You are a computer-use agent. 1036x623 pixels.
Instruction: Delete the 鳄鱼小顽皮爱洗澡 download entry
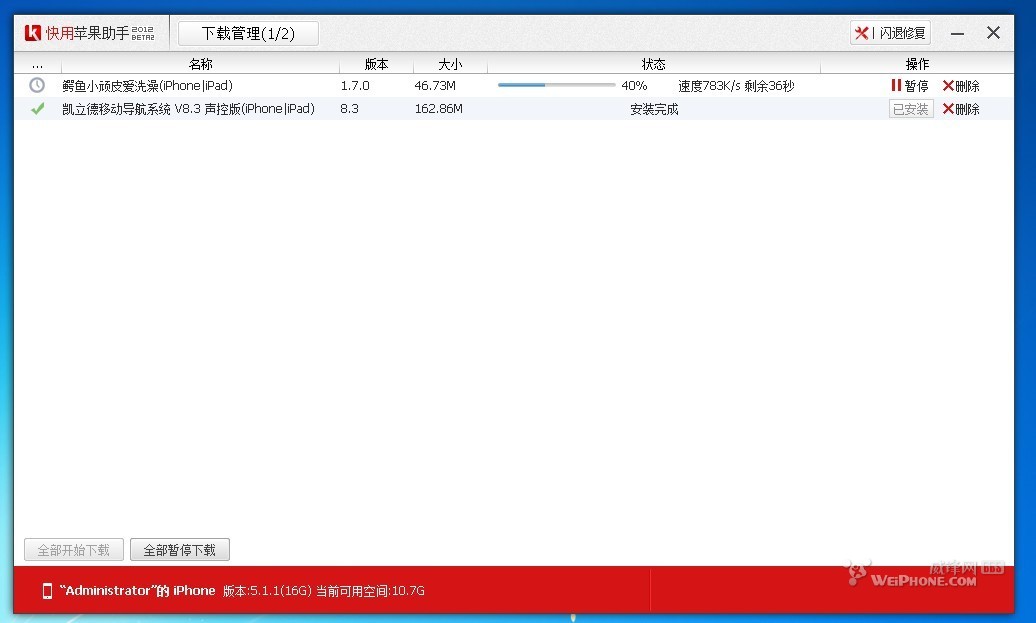click(961, 86)
